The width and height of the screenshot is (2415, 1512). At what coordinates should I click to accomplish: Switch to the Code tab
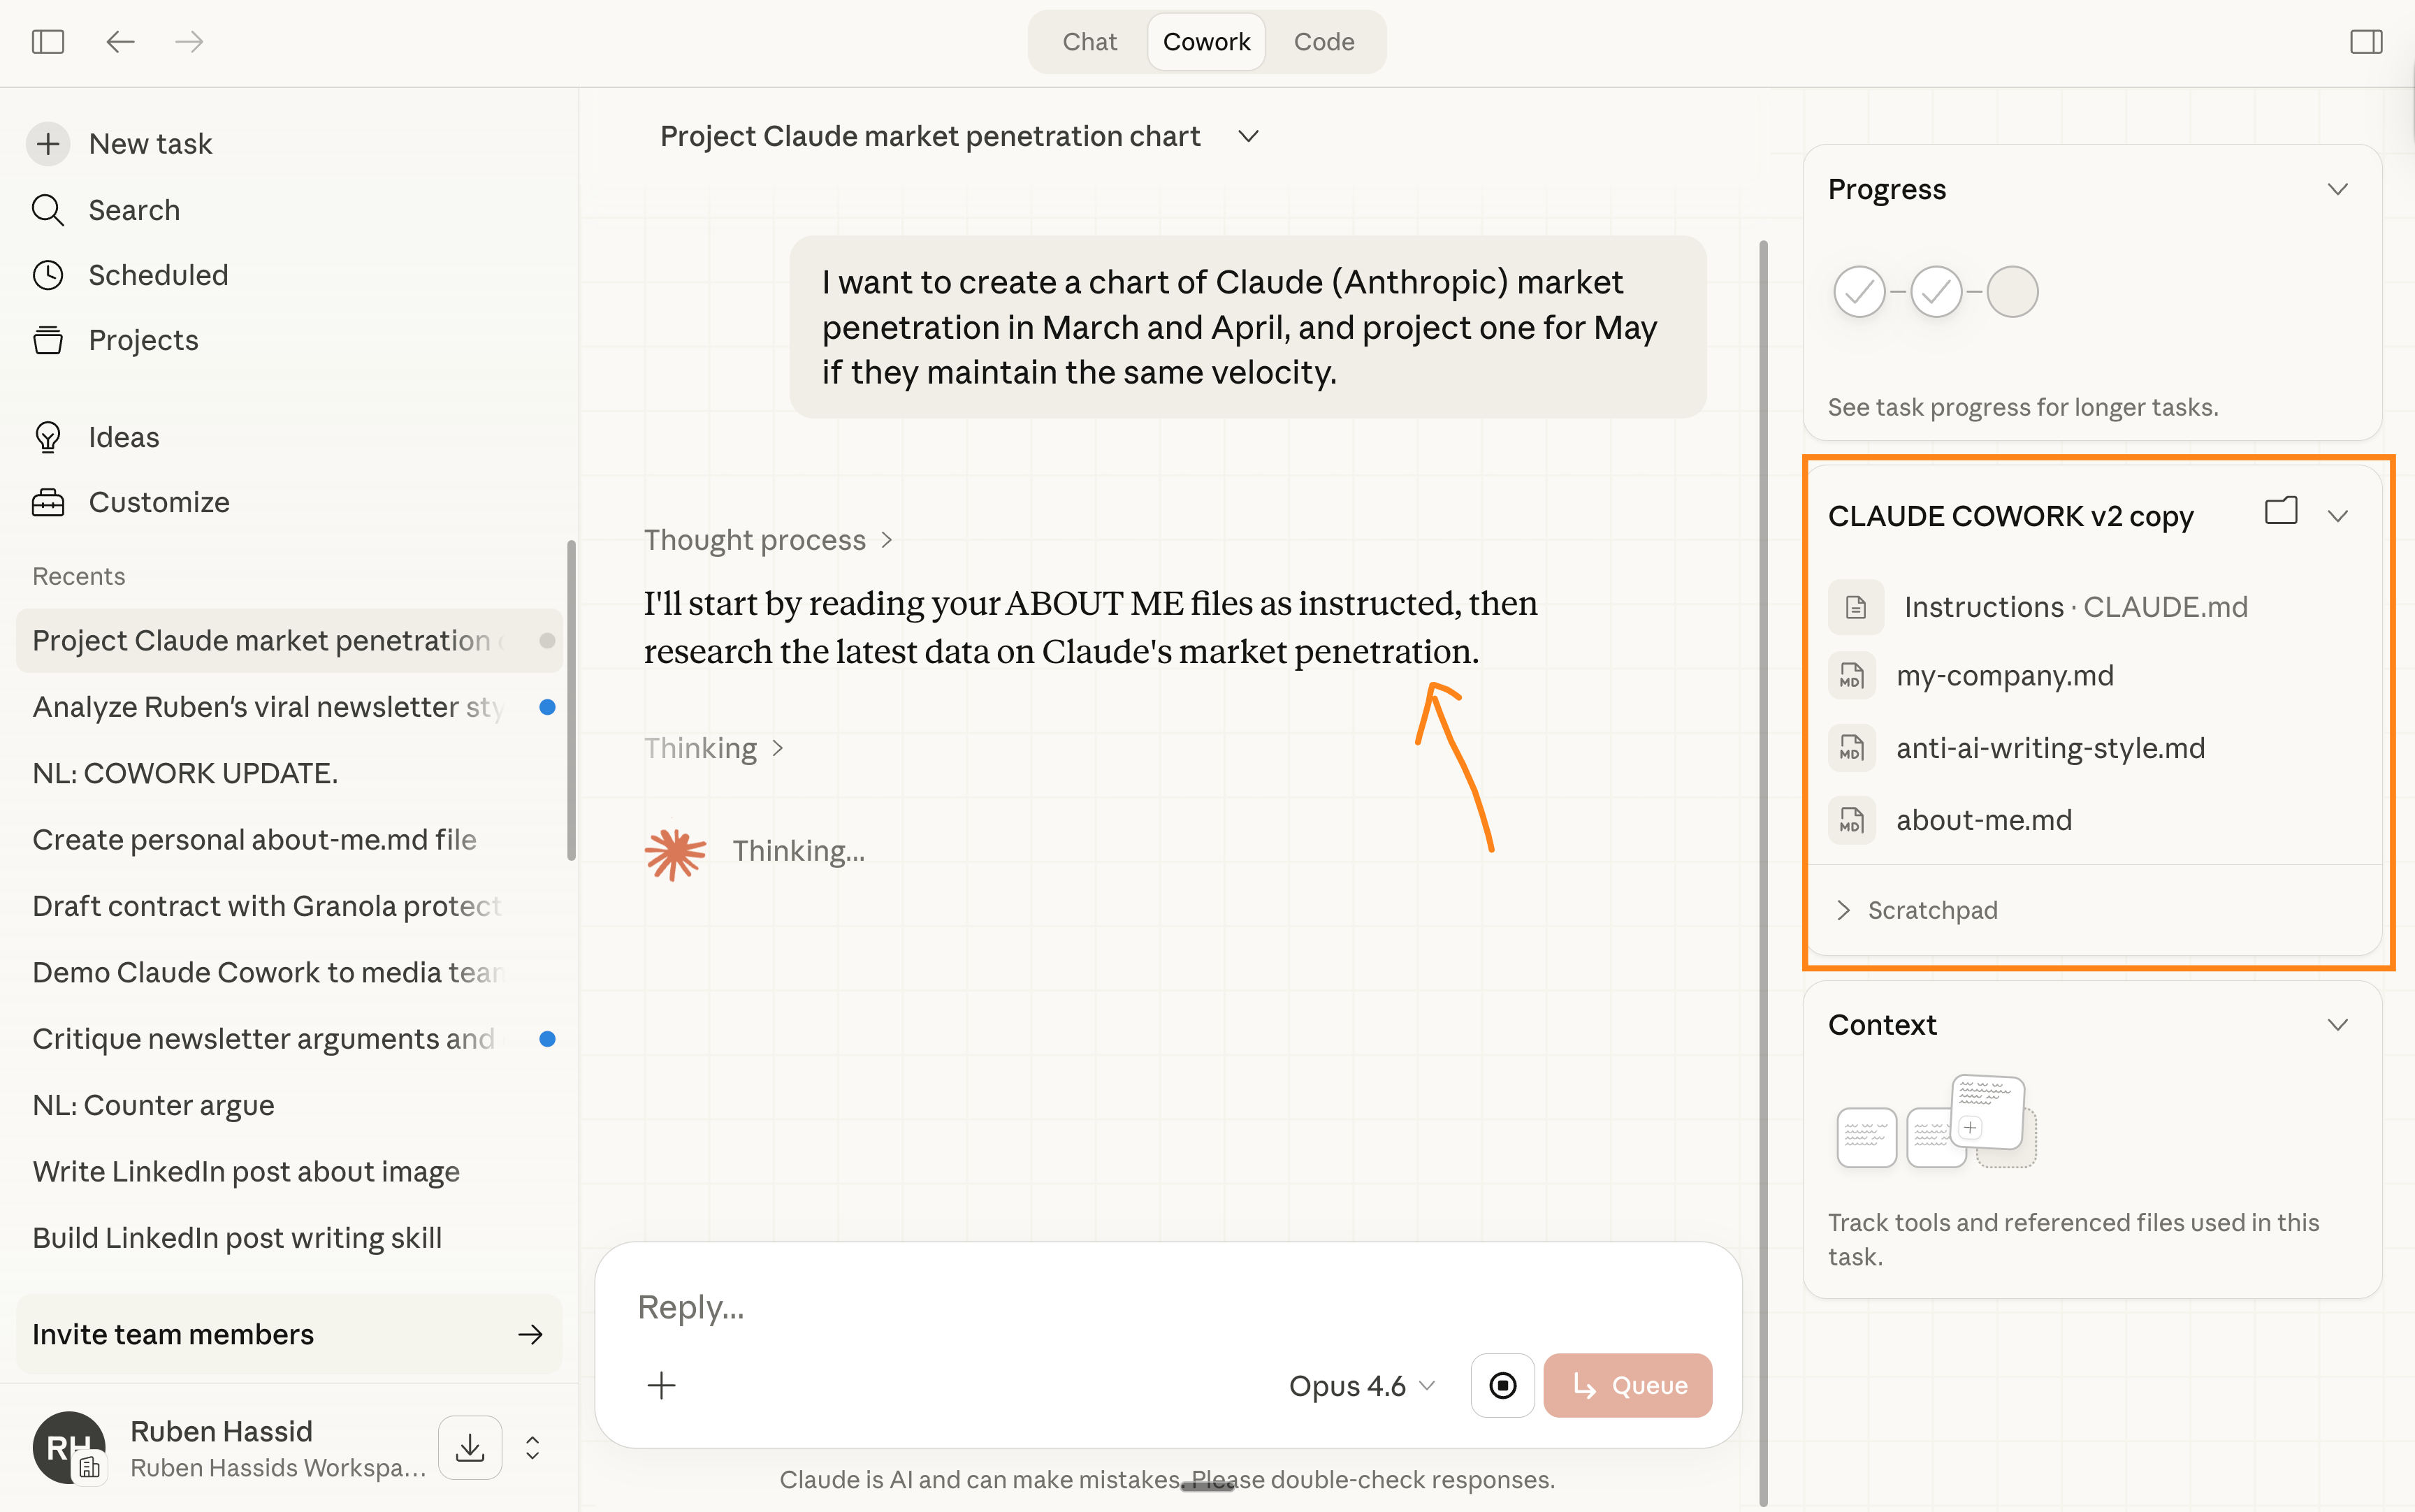1323,42
